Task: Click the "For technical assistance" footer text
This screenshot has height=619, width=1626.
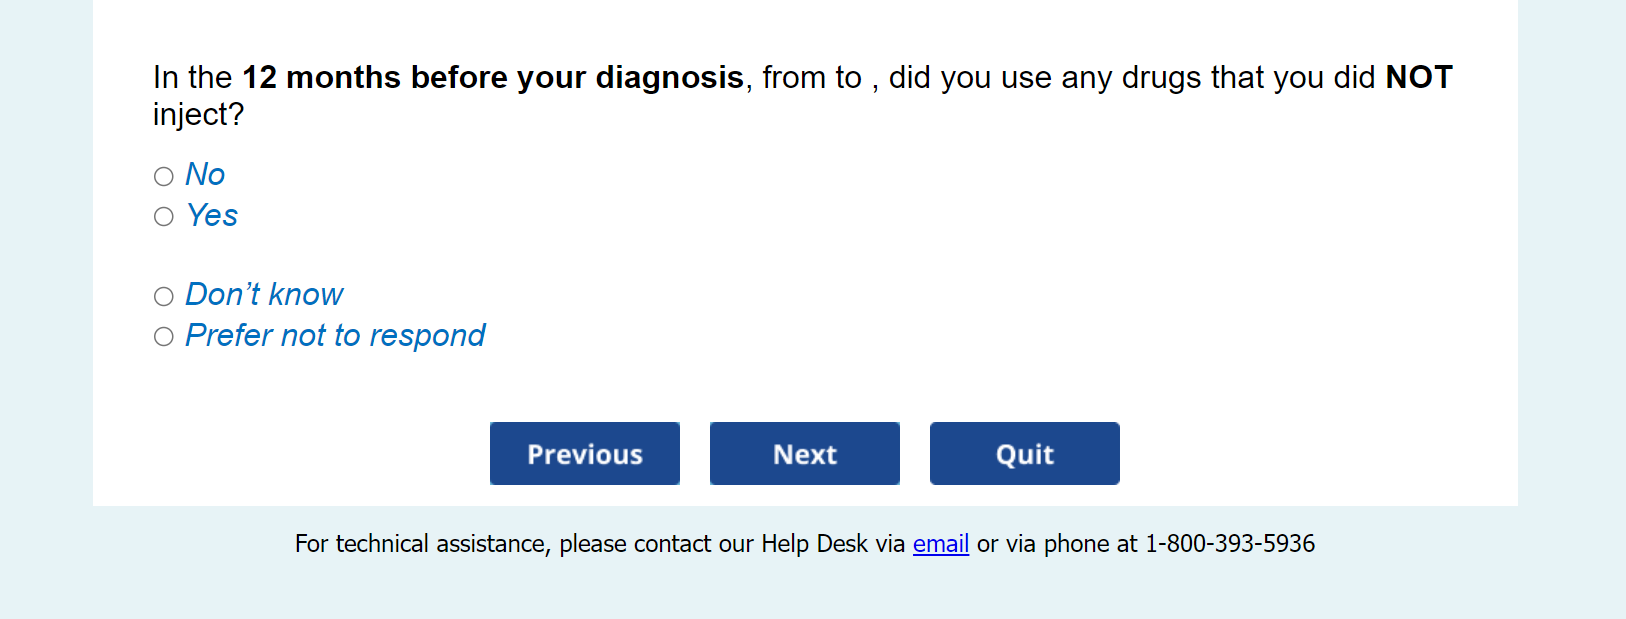Action: click(x=422, y=544)
